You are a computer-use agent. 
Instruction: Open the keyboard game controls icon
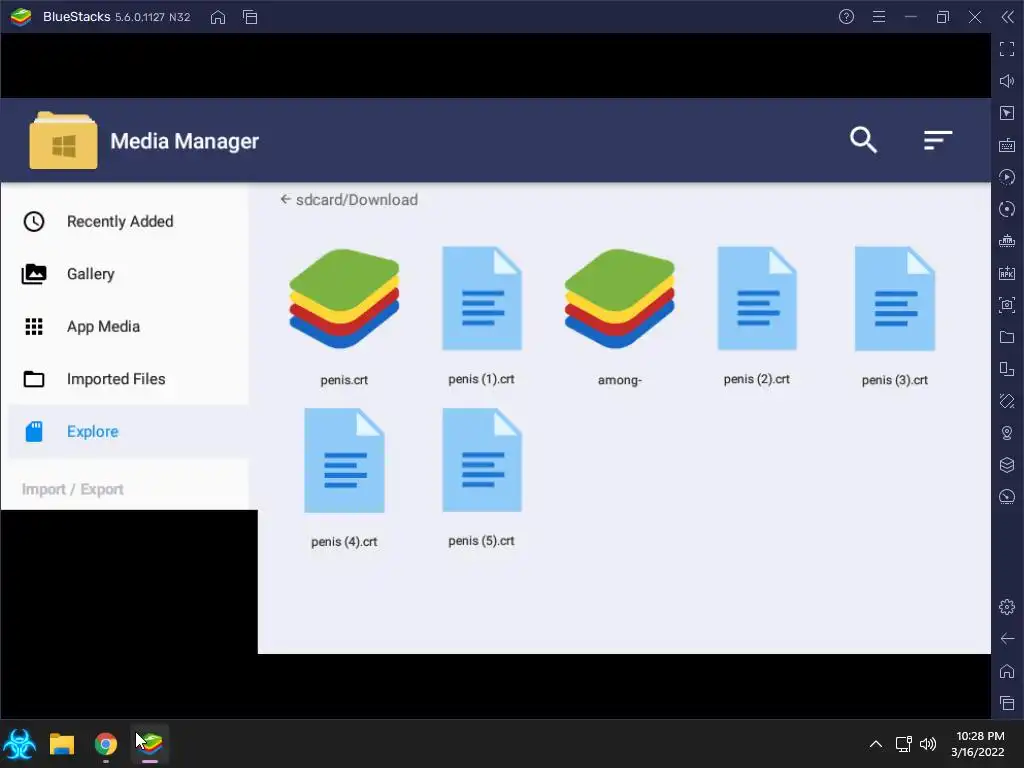(1007, 145)
